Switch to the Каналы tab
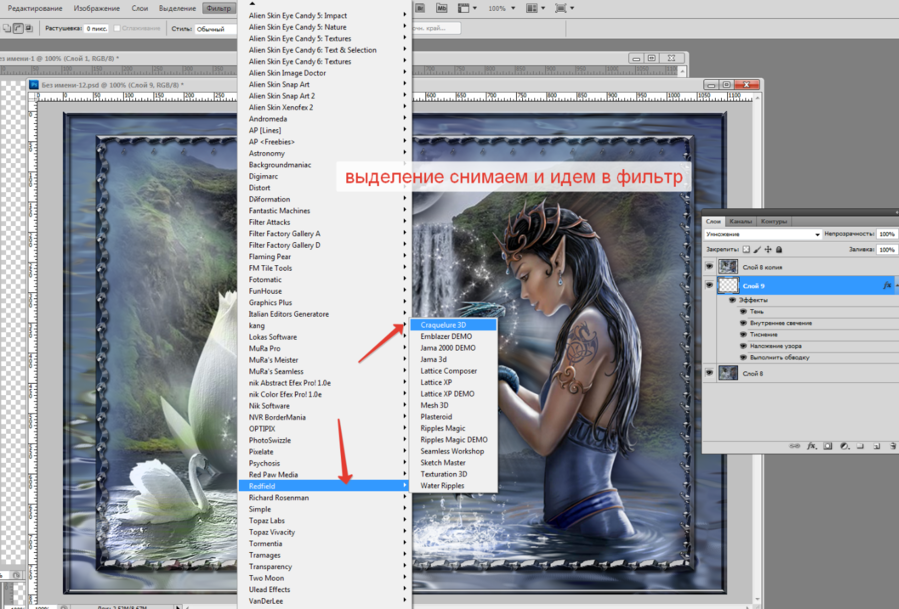Image resolution: width=899 pixels, height=609 pixels. (741, 221)
